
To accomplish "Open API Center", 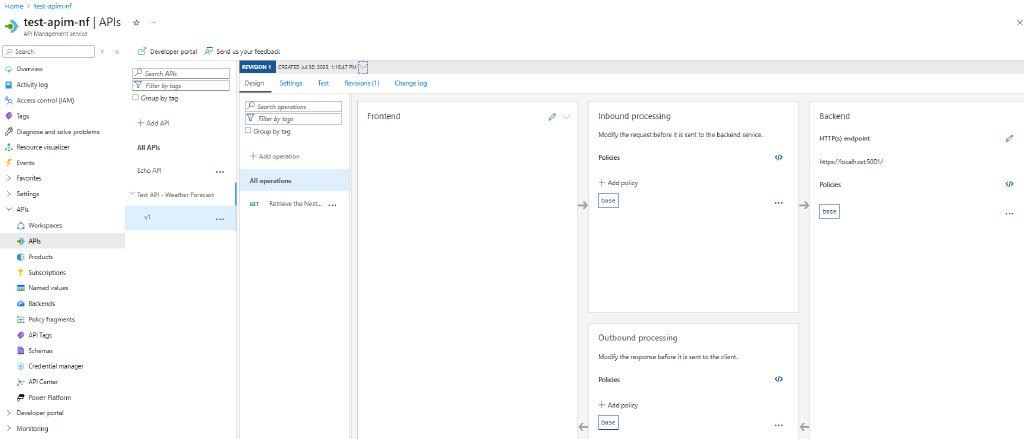I will click(x=43, y=382).
